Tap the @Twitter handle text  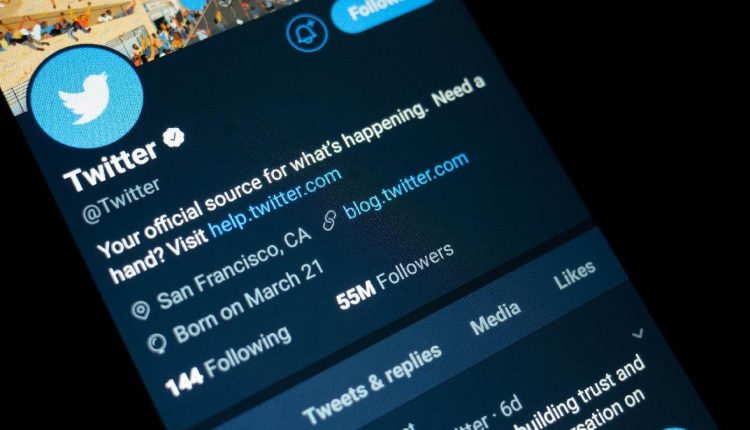pyautogui.click(x=121, y=200)
